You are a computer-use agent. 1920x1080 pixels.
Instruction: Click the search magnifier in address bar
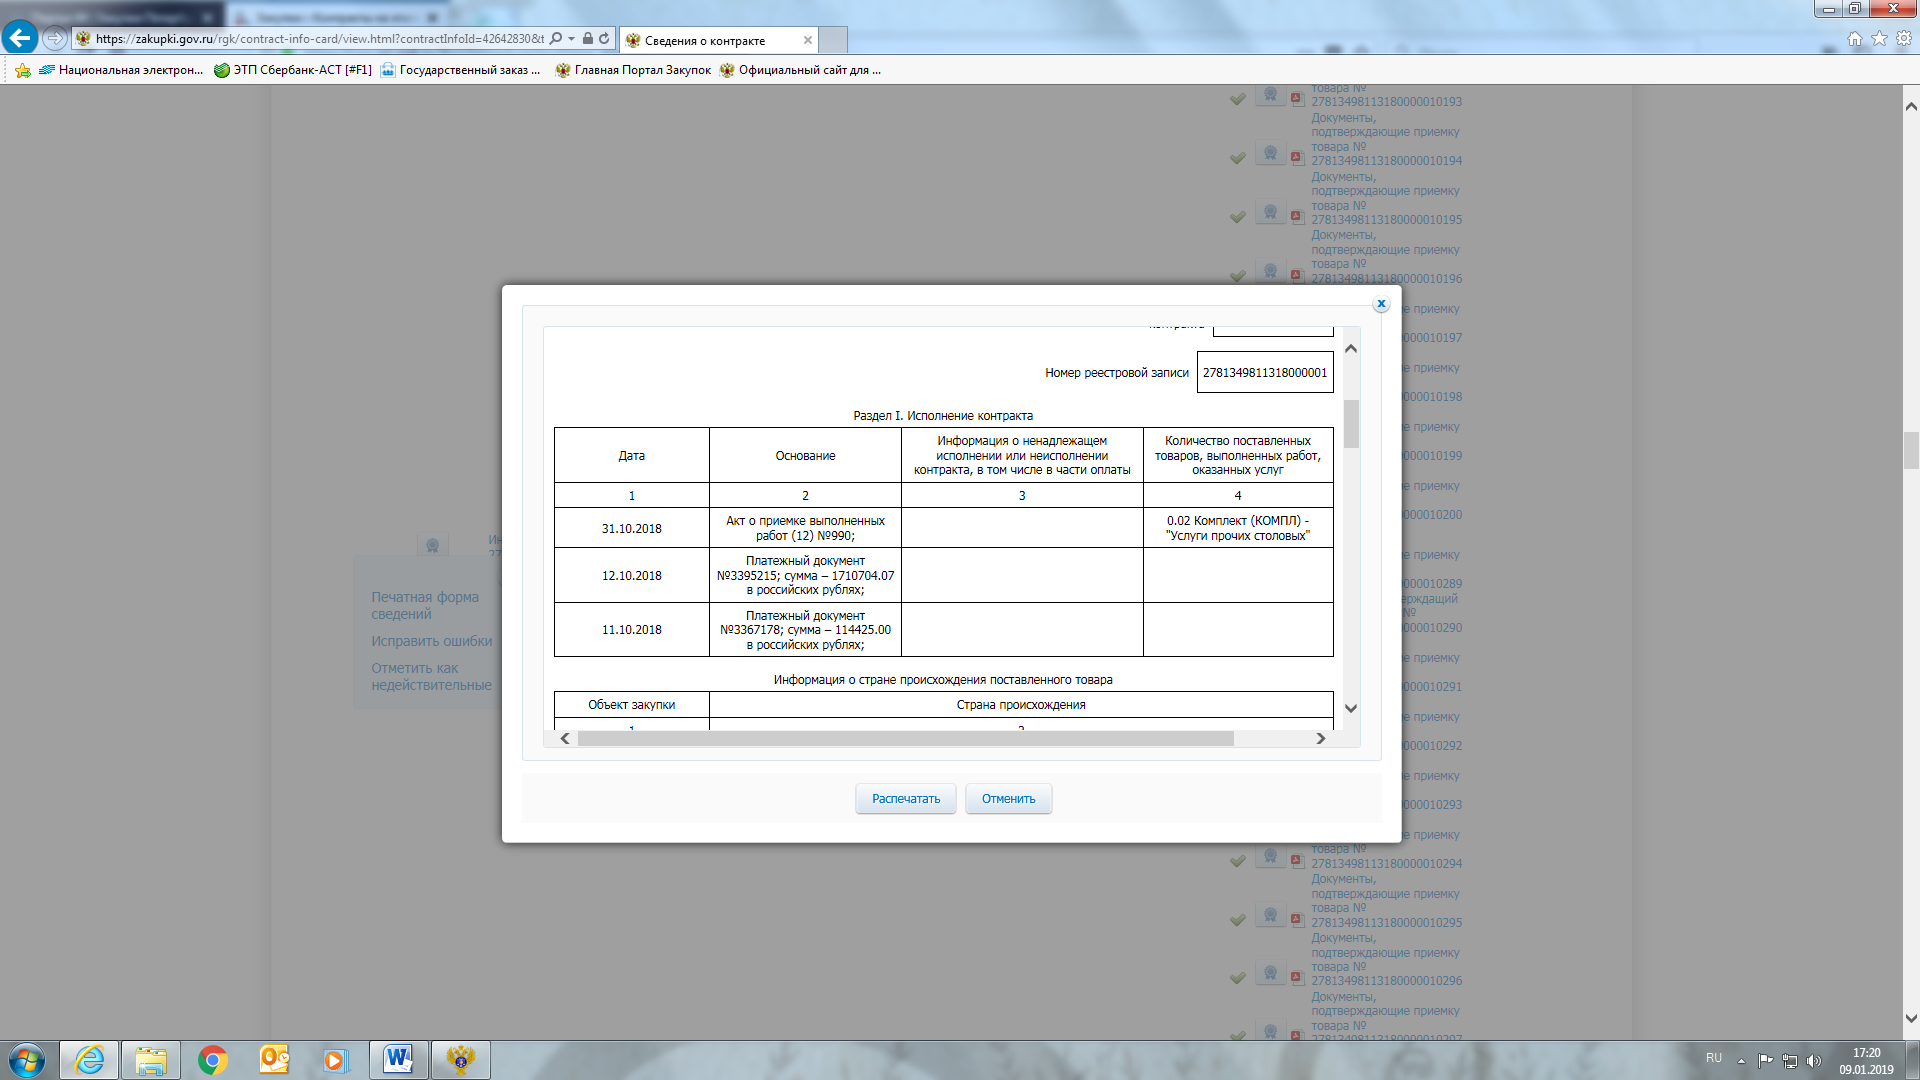(x=556, y=39)
